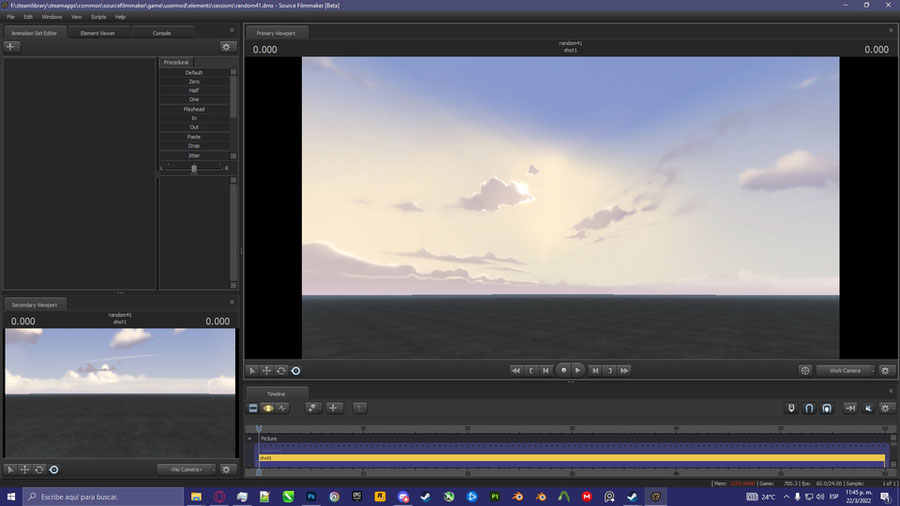Switch to the Graph Editor timeline mode
The image size is (900, 506).
[283, 408]
